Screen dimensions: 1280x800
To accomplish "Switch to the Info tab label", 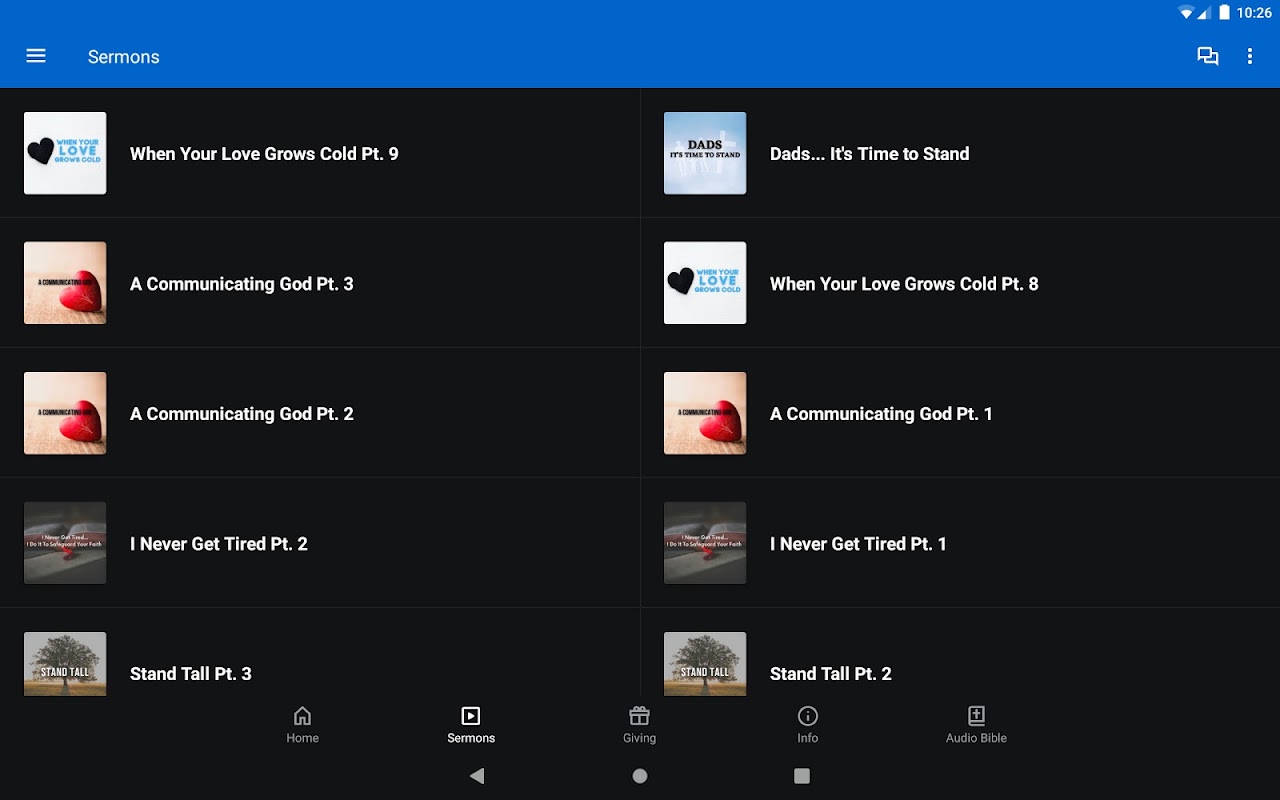I will point(808,738).
